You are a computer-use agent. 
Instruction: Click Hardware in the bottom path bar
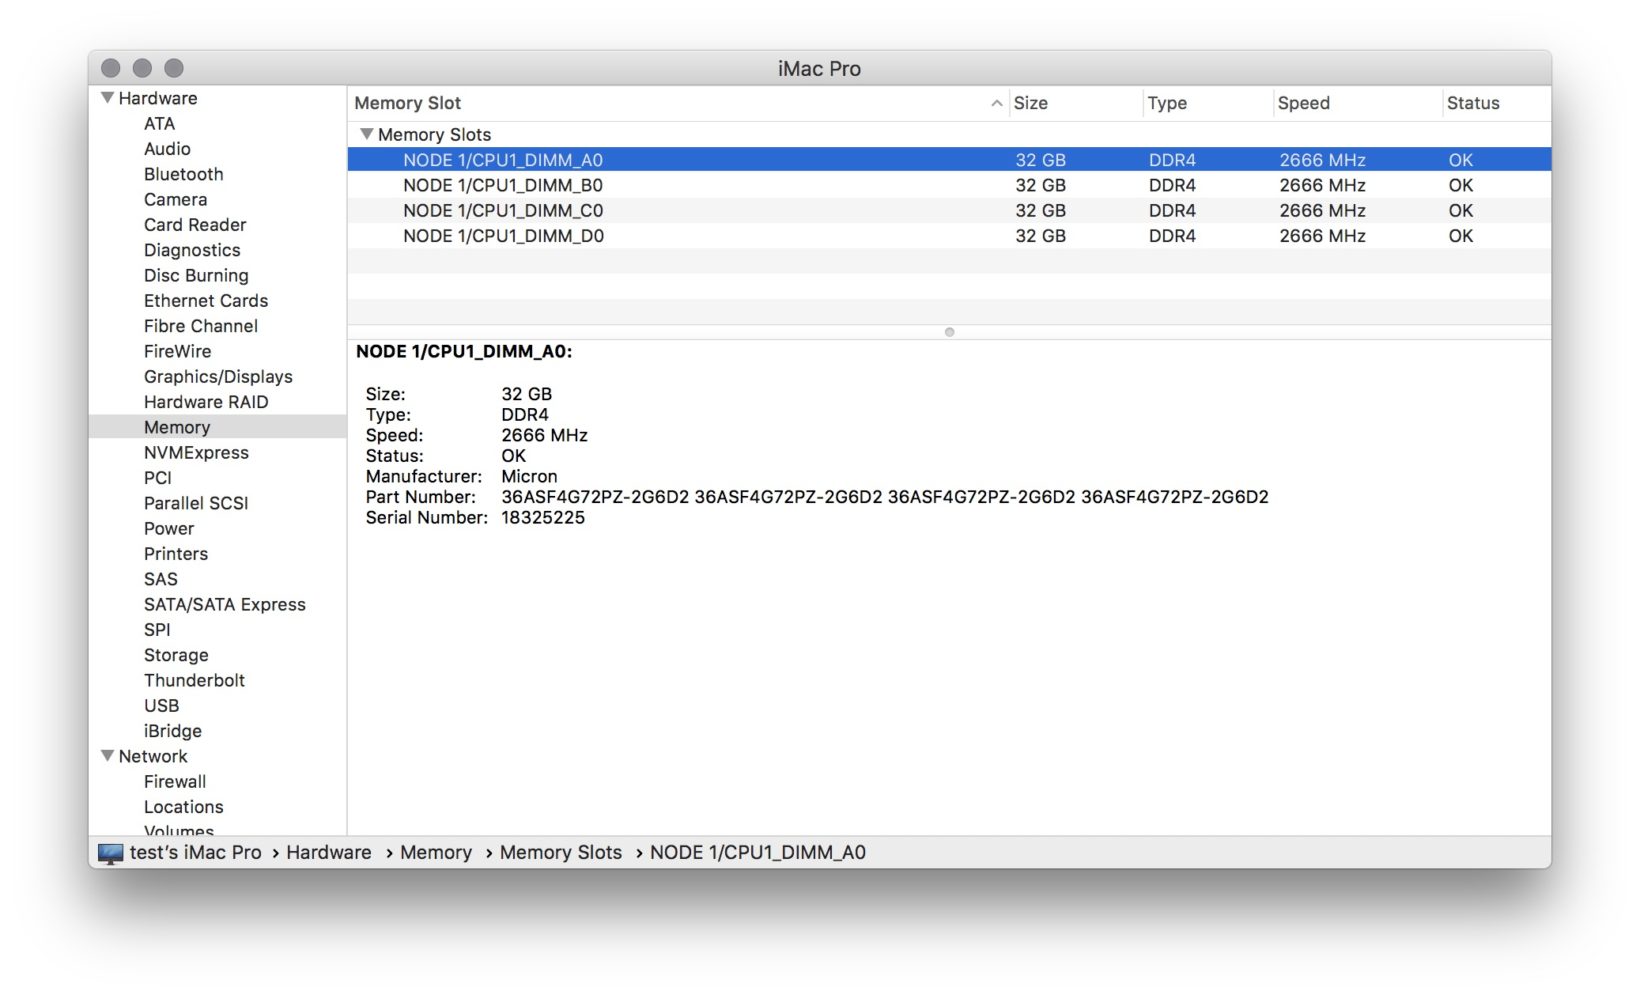point(328,853)
